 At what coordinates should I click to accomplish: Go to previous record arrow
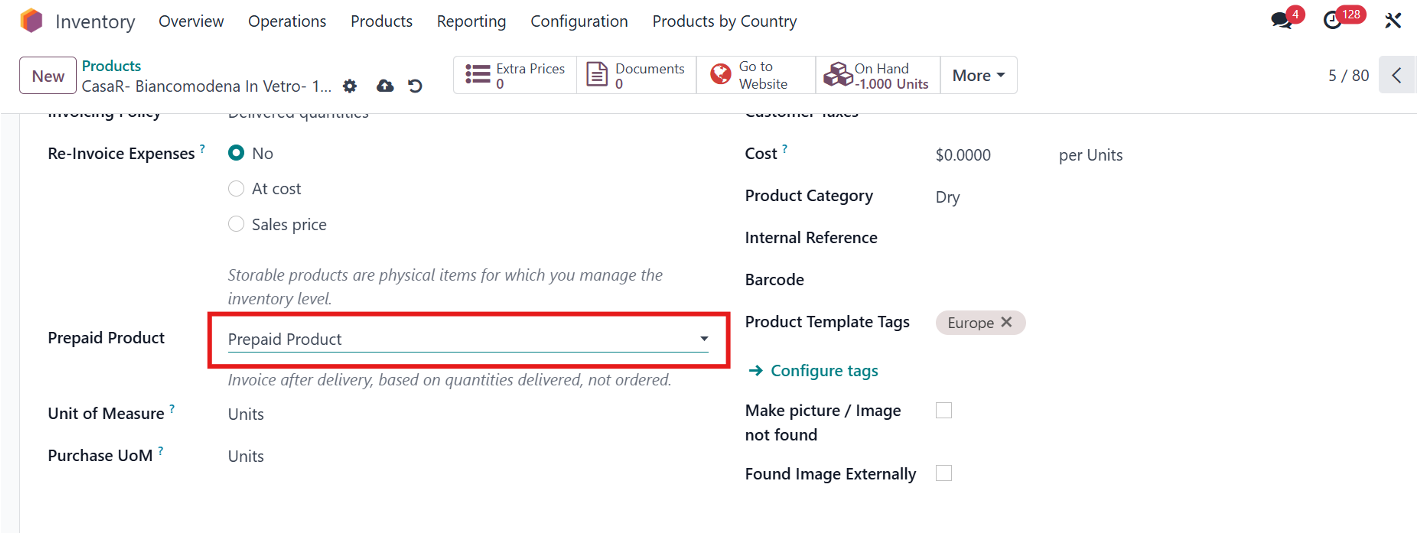1397,75
